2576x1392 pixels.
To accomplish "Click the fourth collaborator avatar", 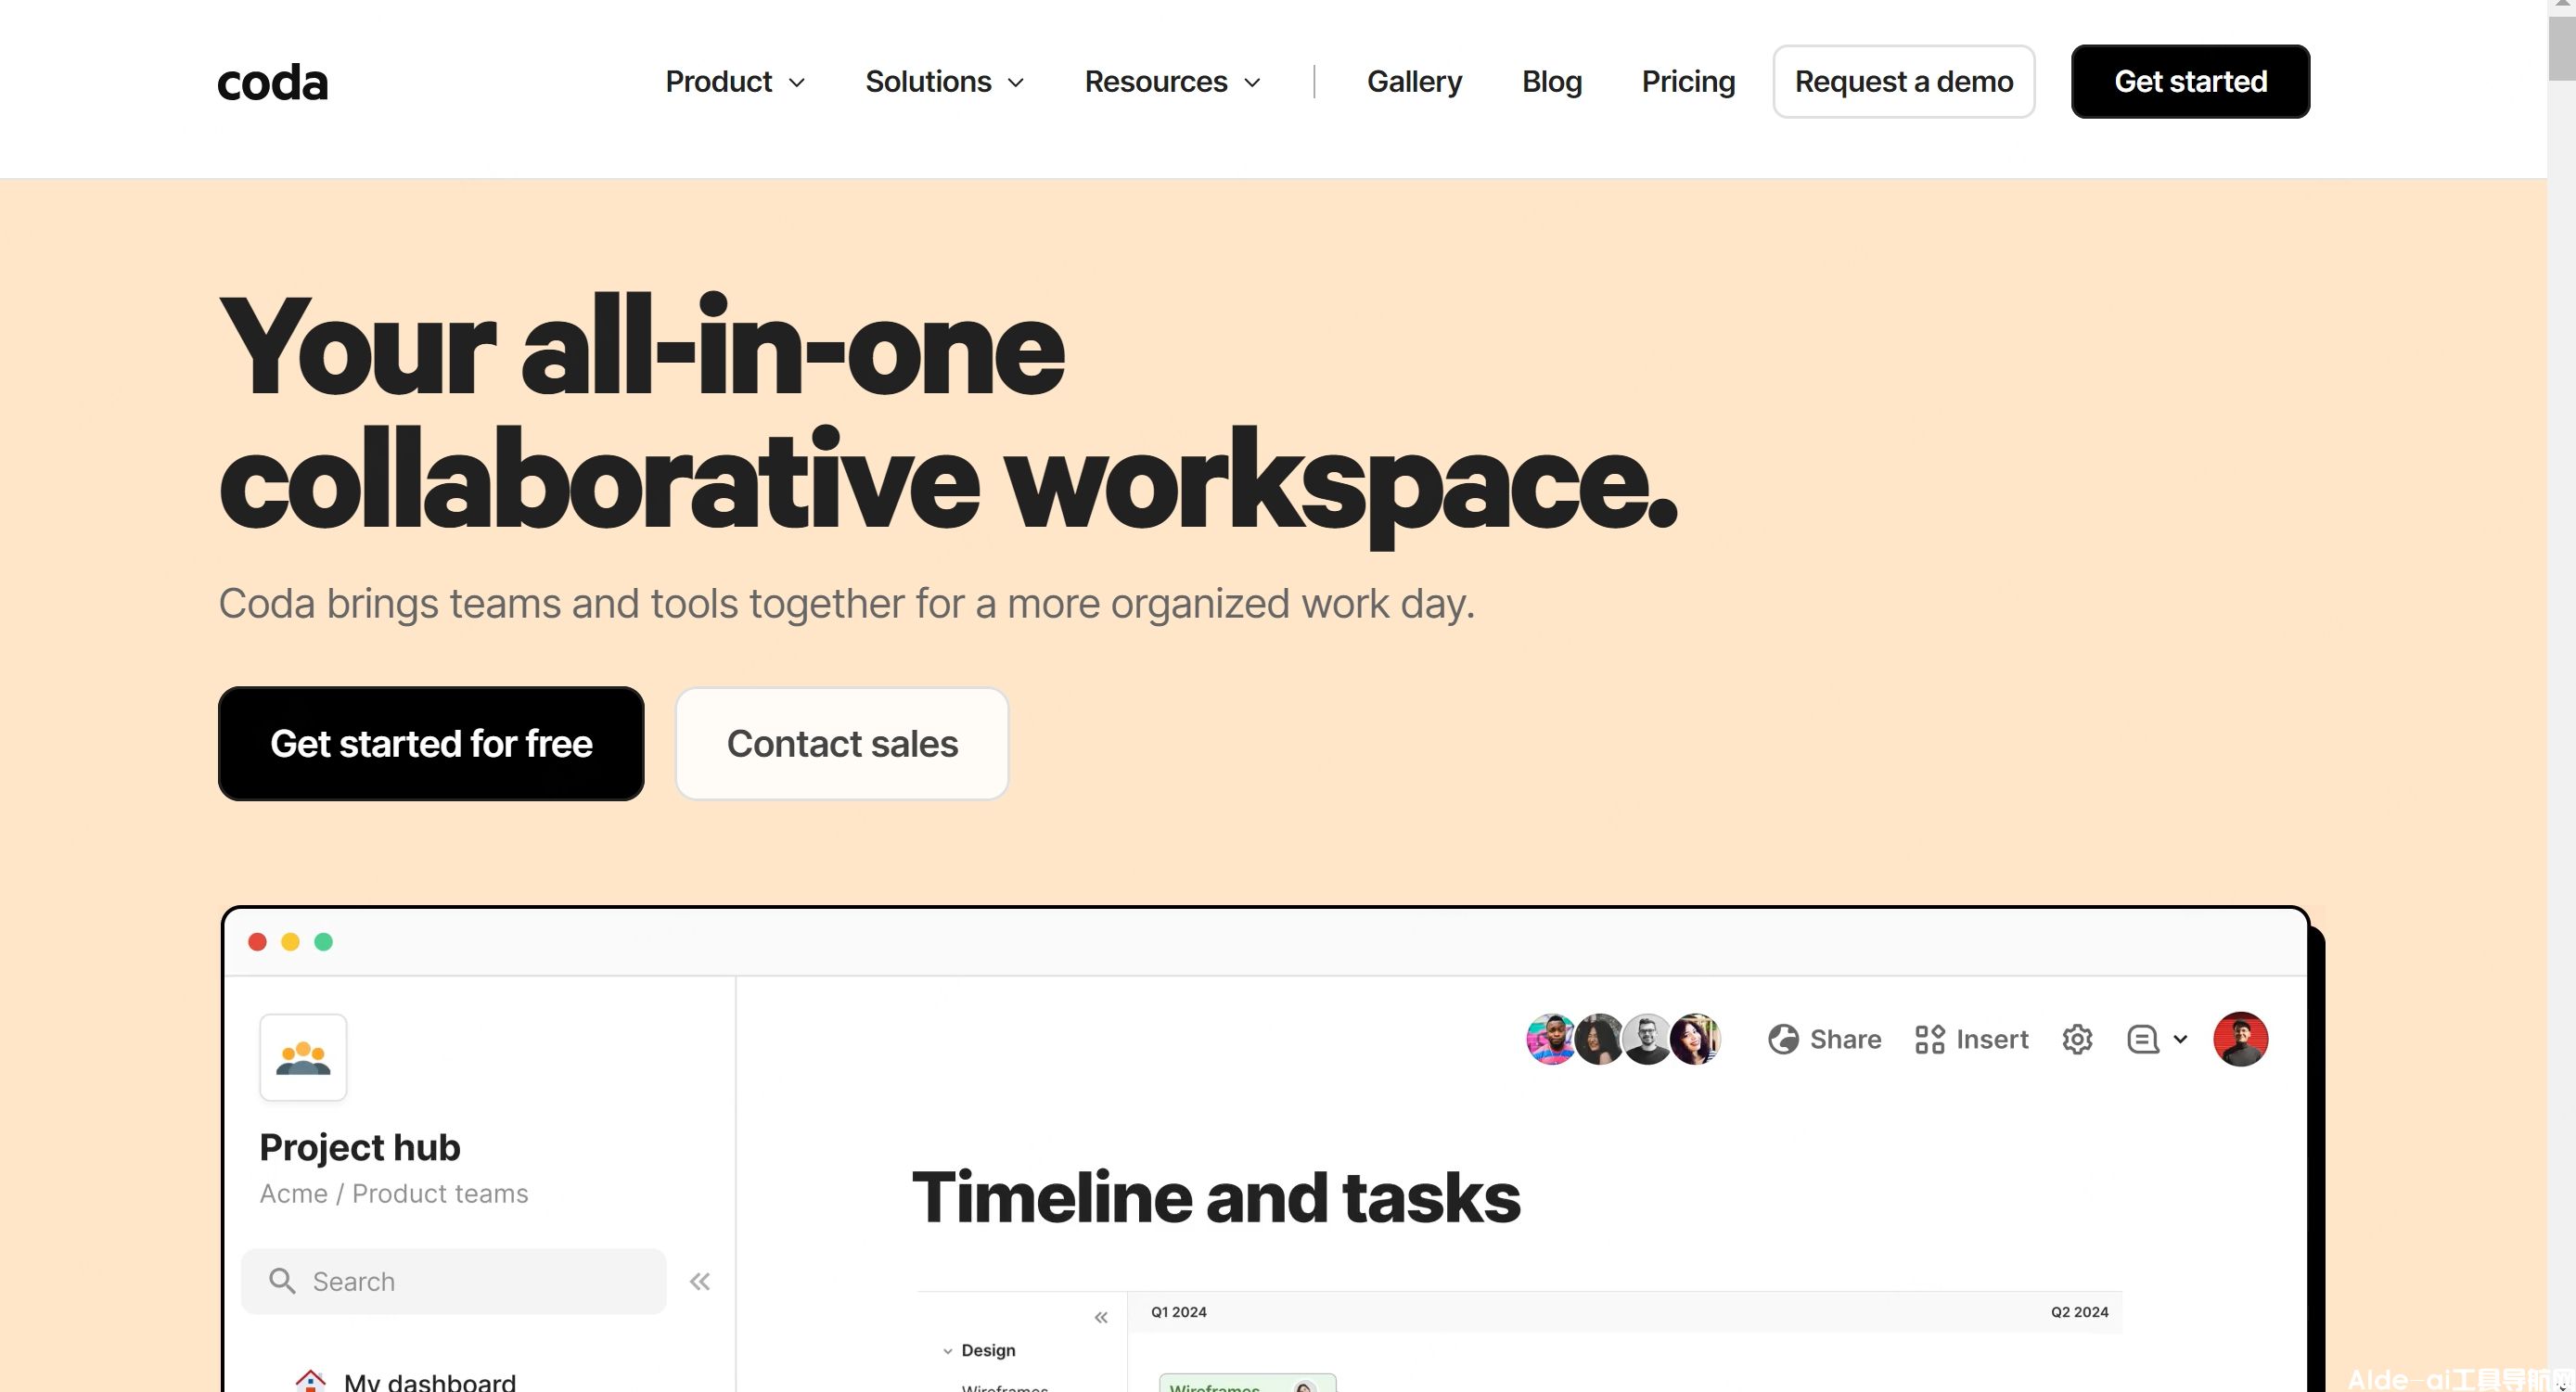I will click(x=1695, y=1039).
